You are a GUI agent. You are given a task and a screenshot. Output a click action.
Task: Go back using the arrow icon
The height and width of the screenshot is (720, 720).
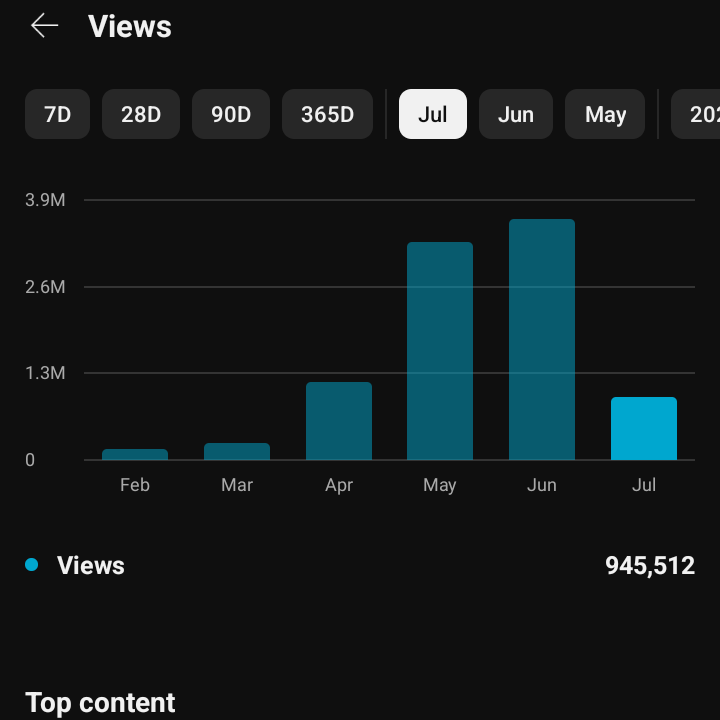point(45,26)
